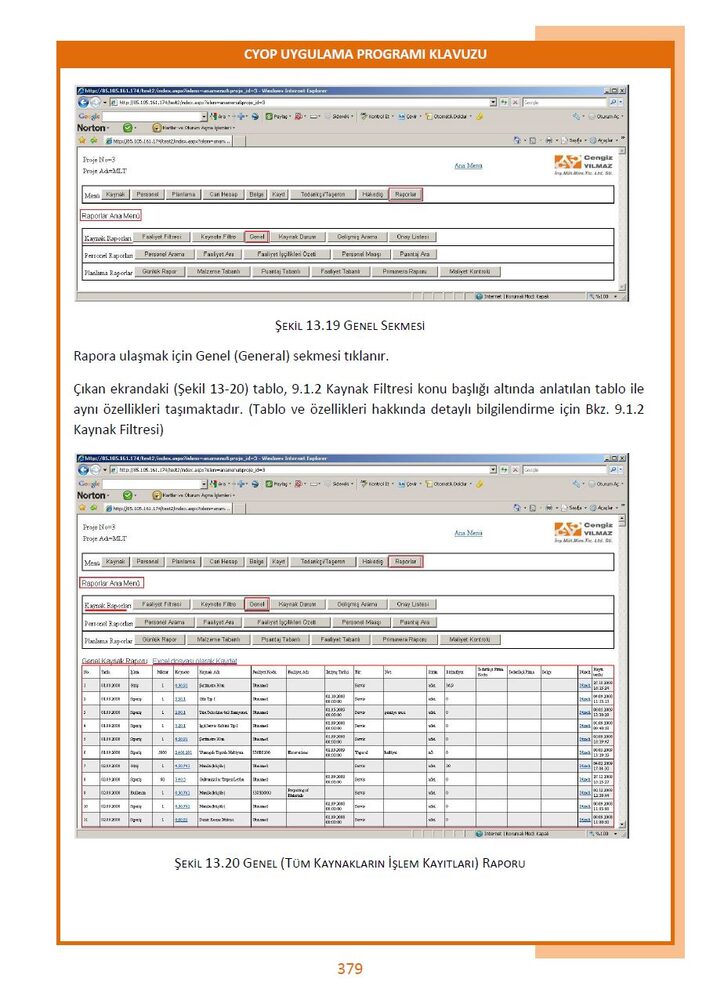Open the zoom level dropdown in the upper status bar
706x1000 pixels.
click(615, 297)
